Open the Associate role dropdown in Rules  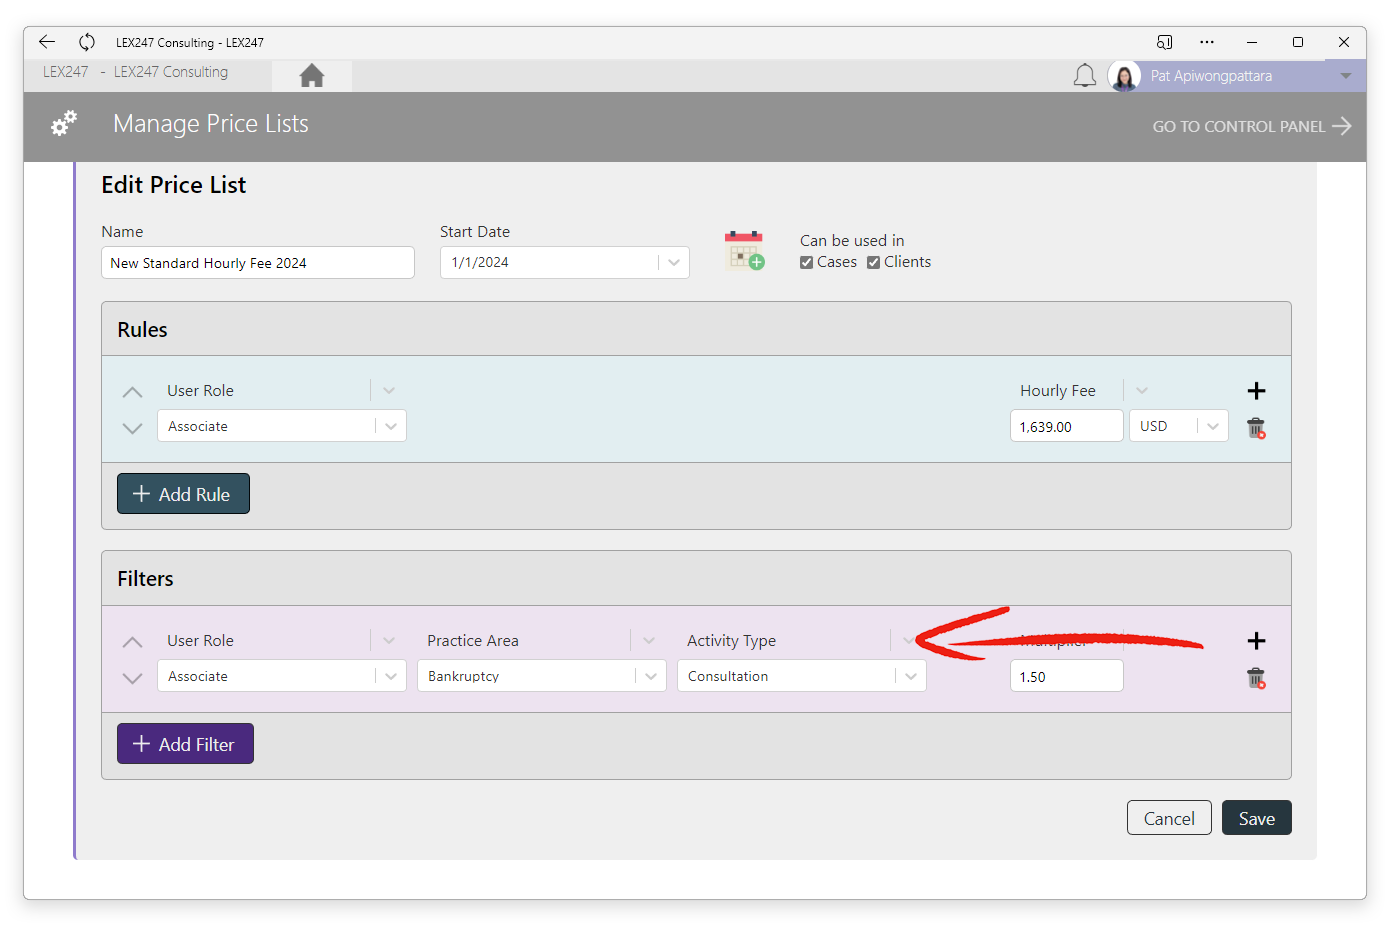point(391,426)
